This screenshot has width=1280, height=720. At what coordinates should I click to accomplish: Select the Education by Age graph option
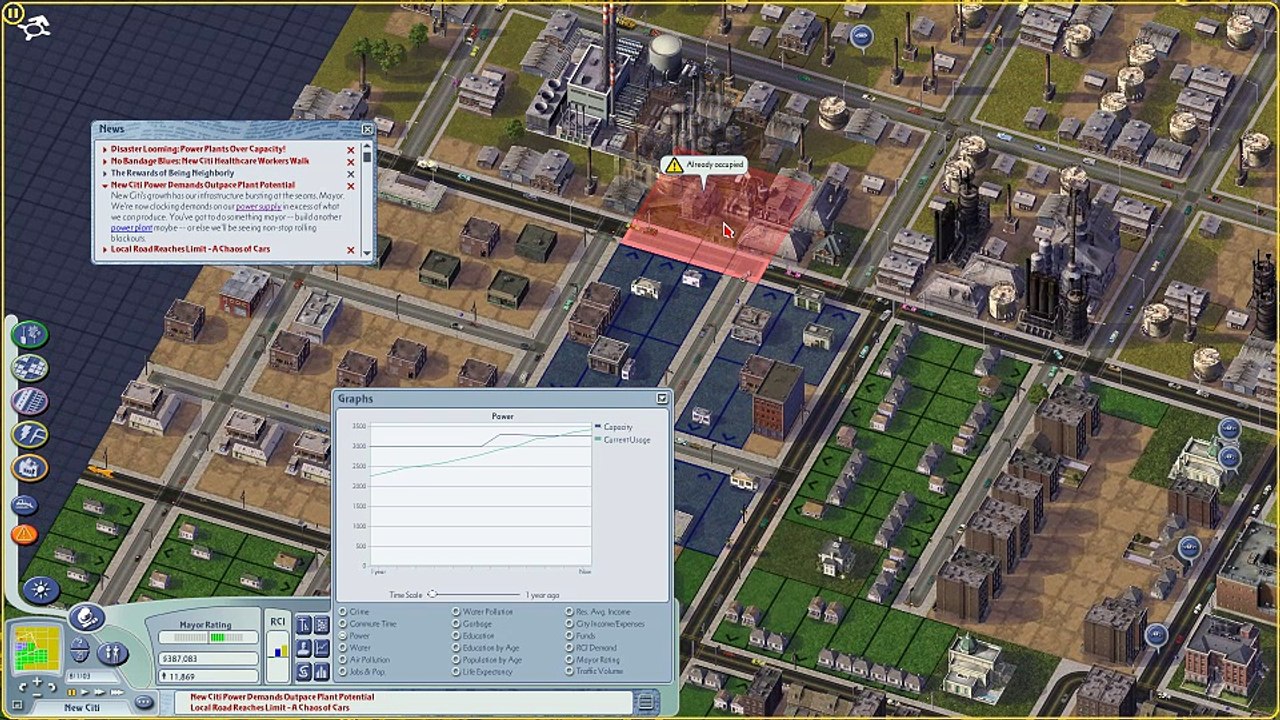(x=485, y=648)
